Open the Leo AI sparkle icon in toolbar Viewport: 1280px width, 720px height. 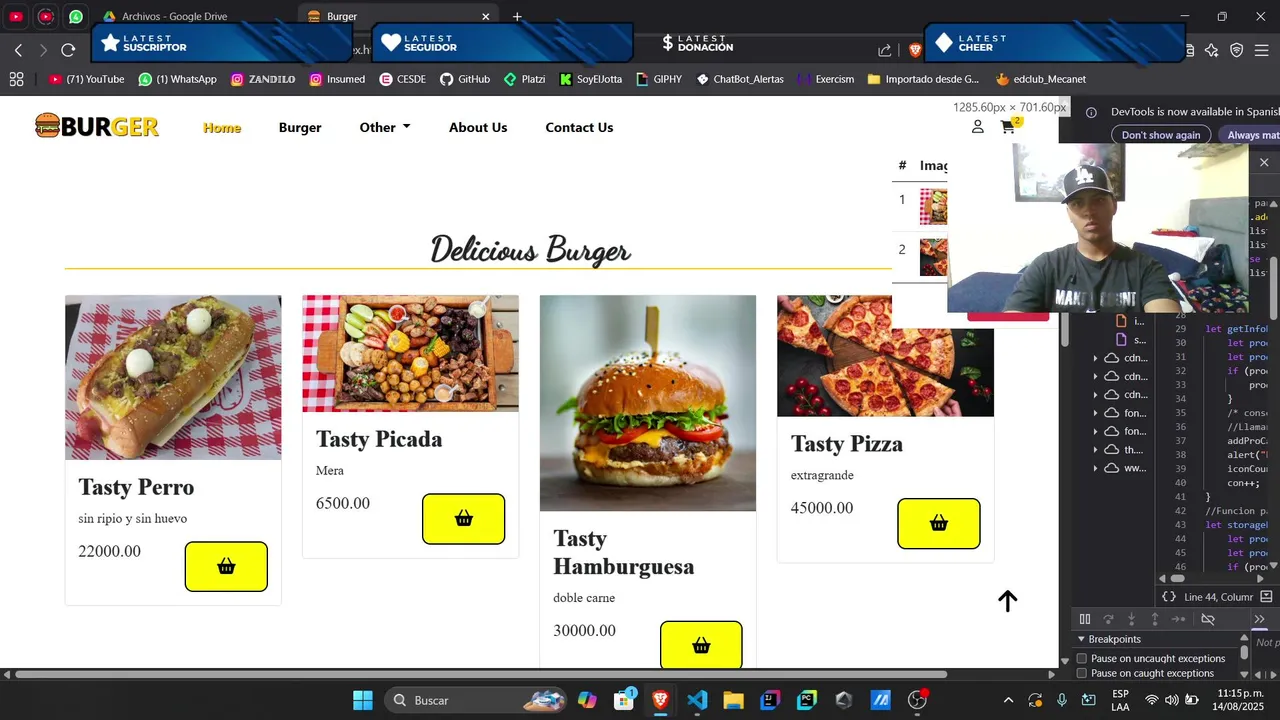tap(1212, 50)
